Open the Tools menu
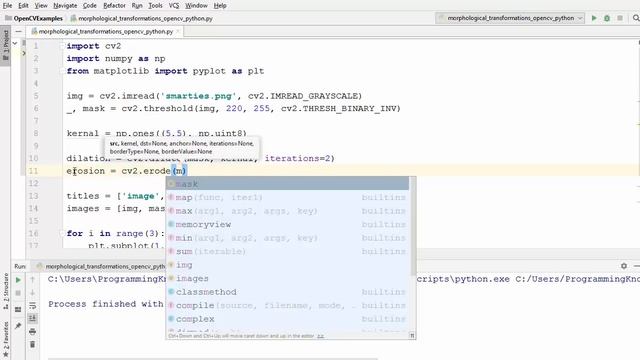Viewport: 640px width, 360px height. [x=155, y=6]
